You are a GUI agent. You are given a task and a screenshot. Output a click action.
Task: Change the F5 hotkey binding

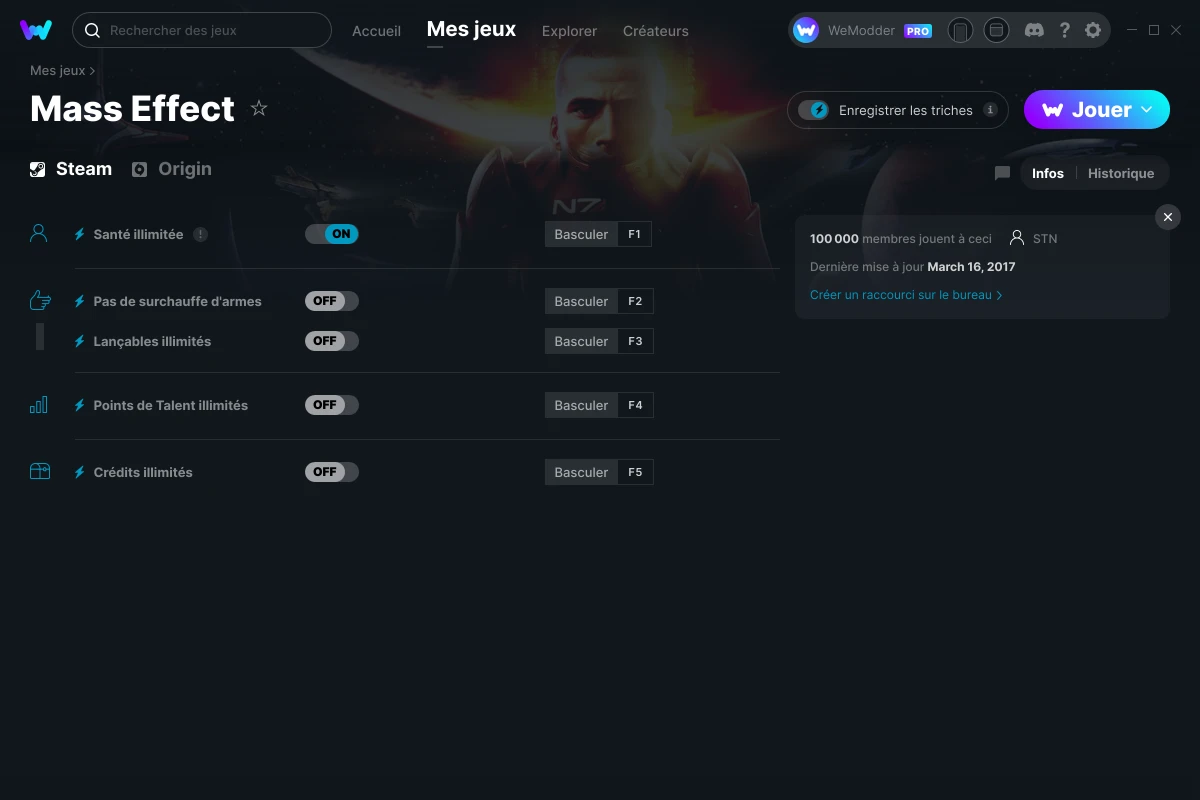point(635,472)
